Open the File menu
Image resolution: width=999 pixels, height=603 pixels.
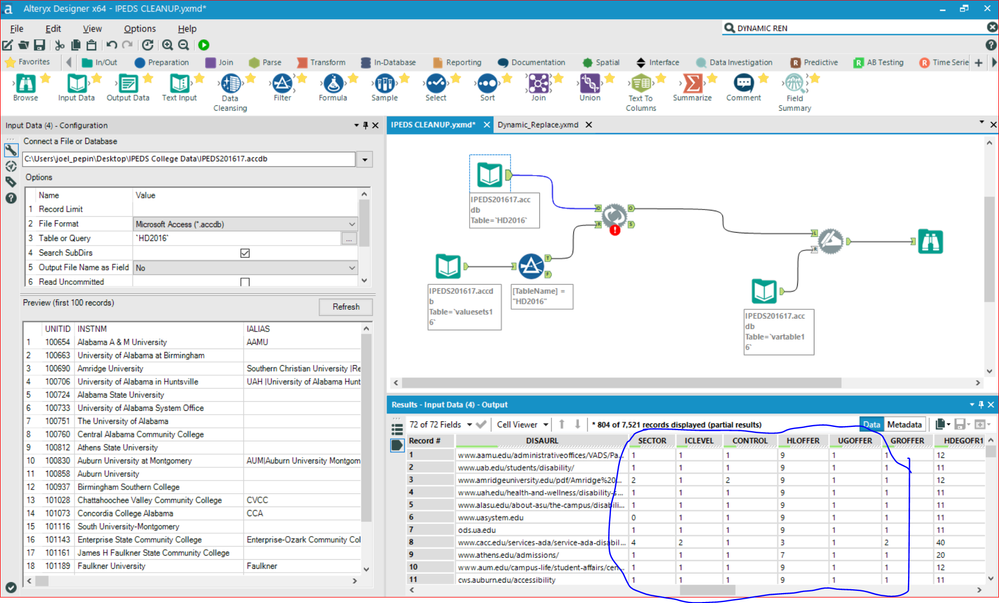[x=17, y=29]
